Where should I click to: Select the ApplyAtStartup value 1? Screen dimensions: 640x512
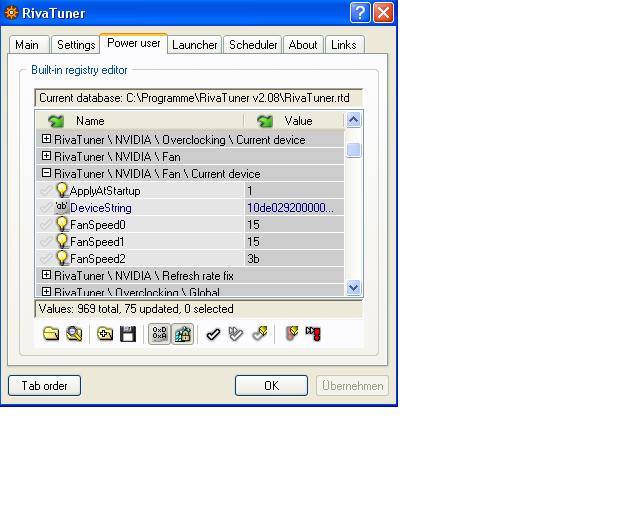(x=294, y=191)
